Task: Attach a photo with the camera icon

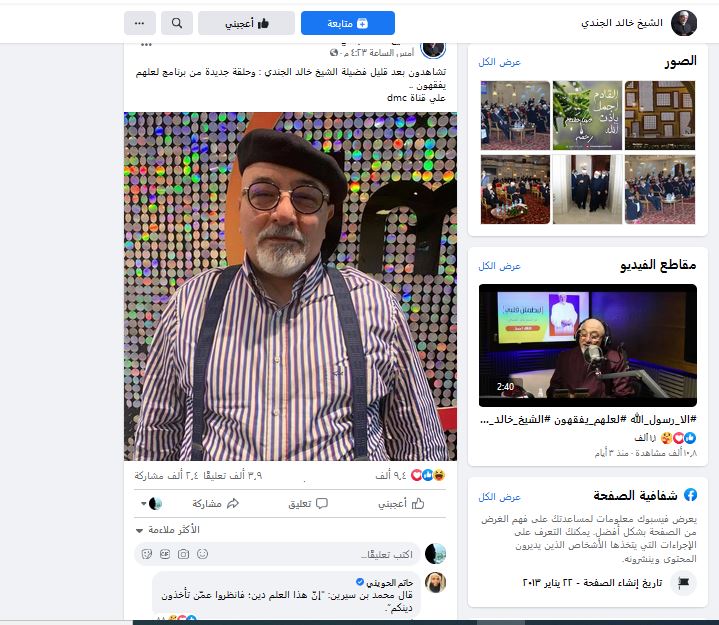Action: coord(183,554)
